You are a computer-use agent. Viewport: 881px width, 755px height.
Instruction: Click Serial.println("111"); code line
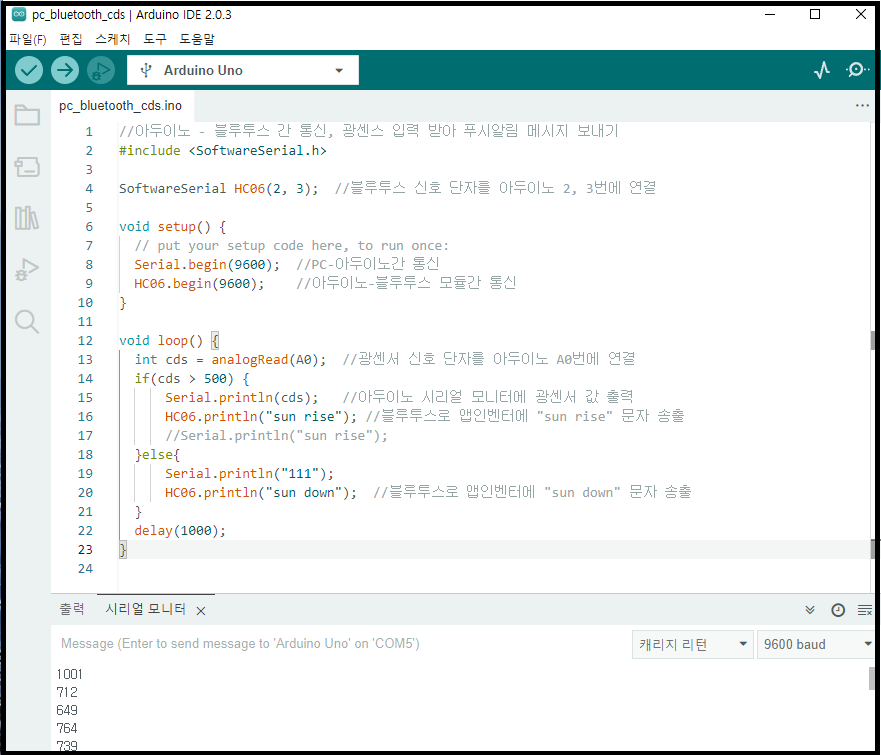coord(249,474)
